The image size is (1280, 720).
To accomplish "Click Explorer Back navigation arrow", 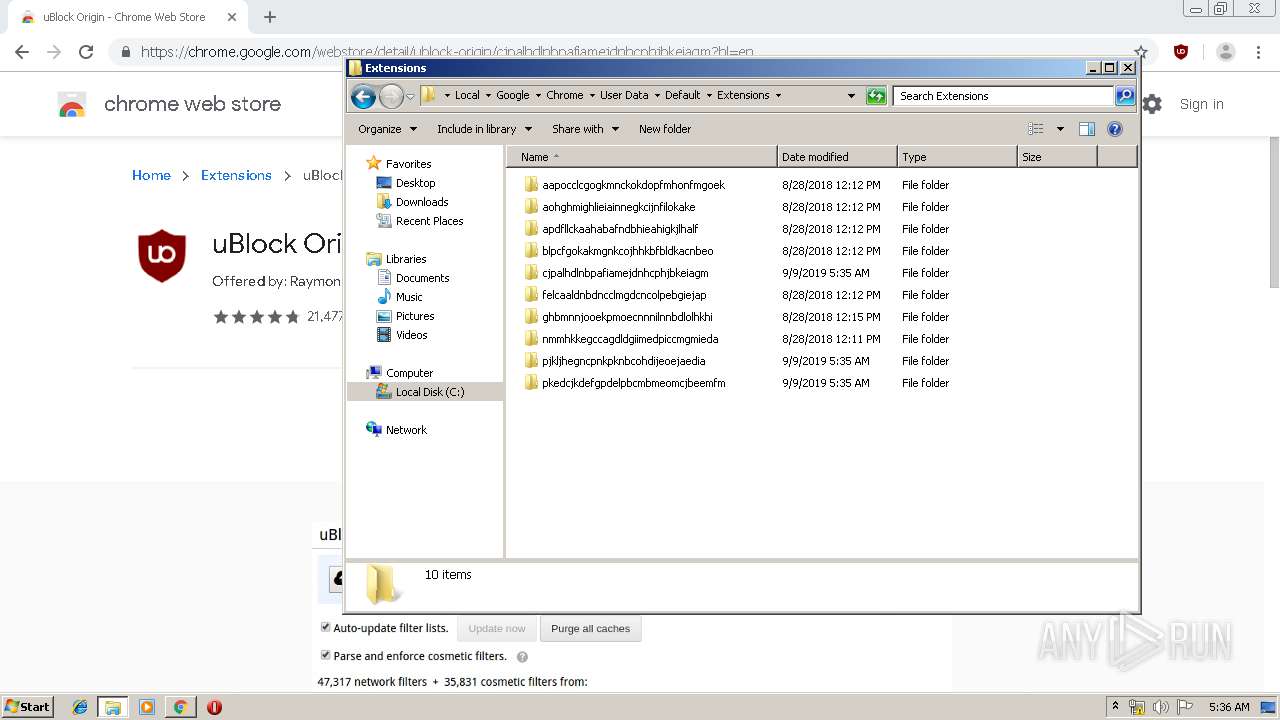I will (x=363, y=96).
